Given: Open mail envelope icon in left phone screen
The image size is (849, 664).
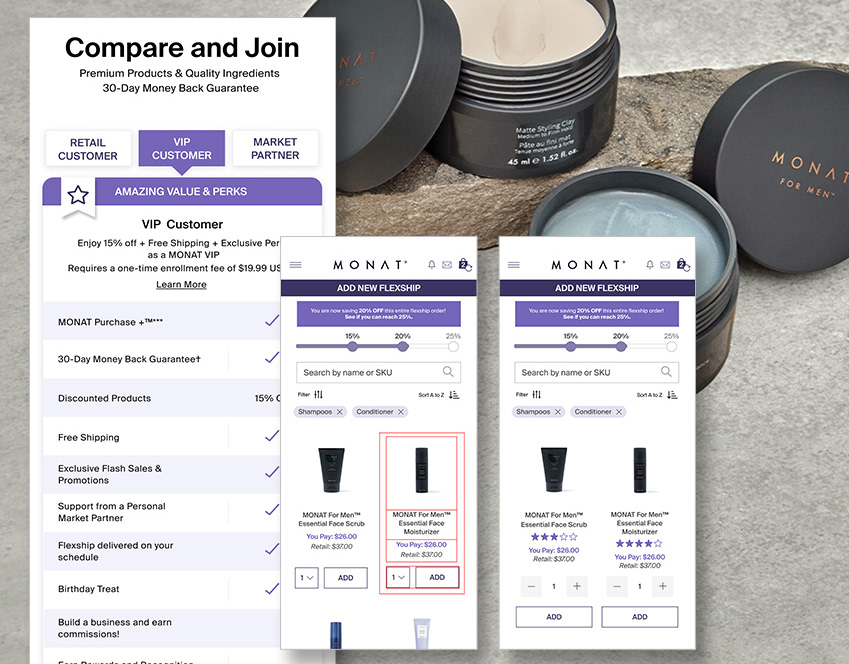Looking at the screenshot, I should pos(447,265).
